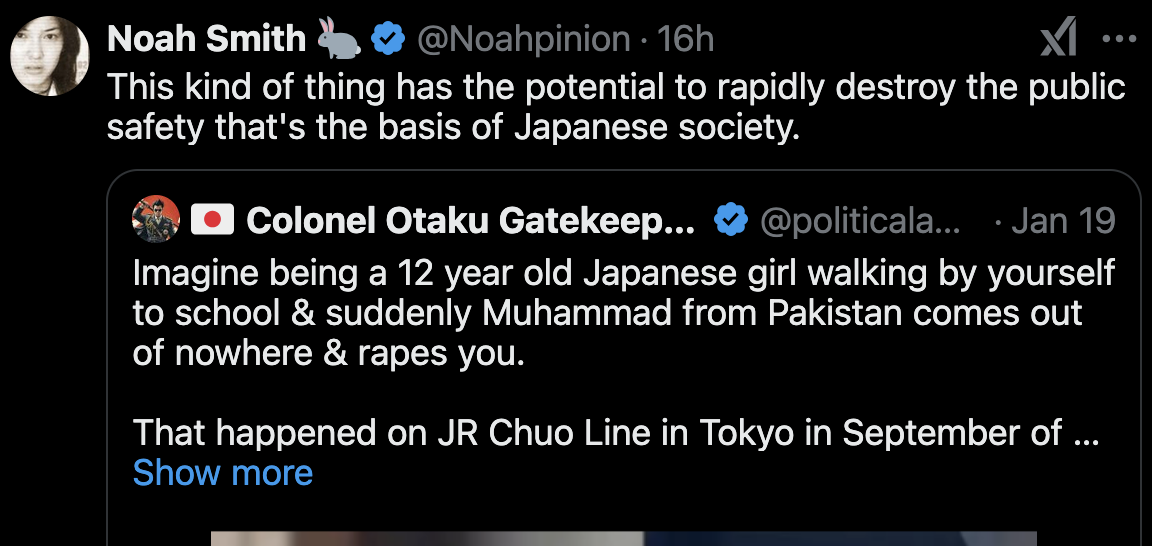The width and height of the screenshot is (1152, 546).
Task: Click the quoted account's verified badge
Action: 732,221
